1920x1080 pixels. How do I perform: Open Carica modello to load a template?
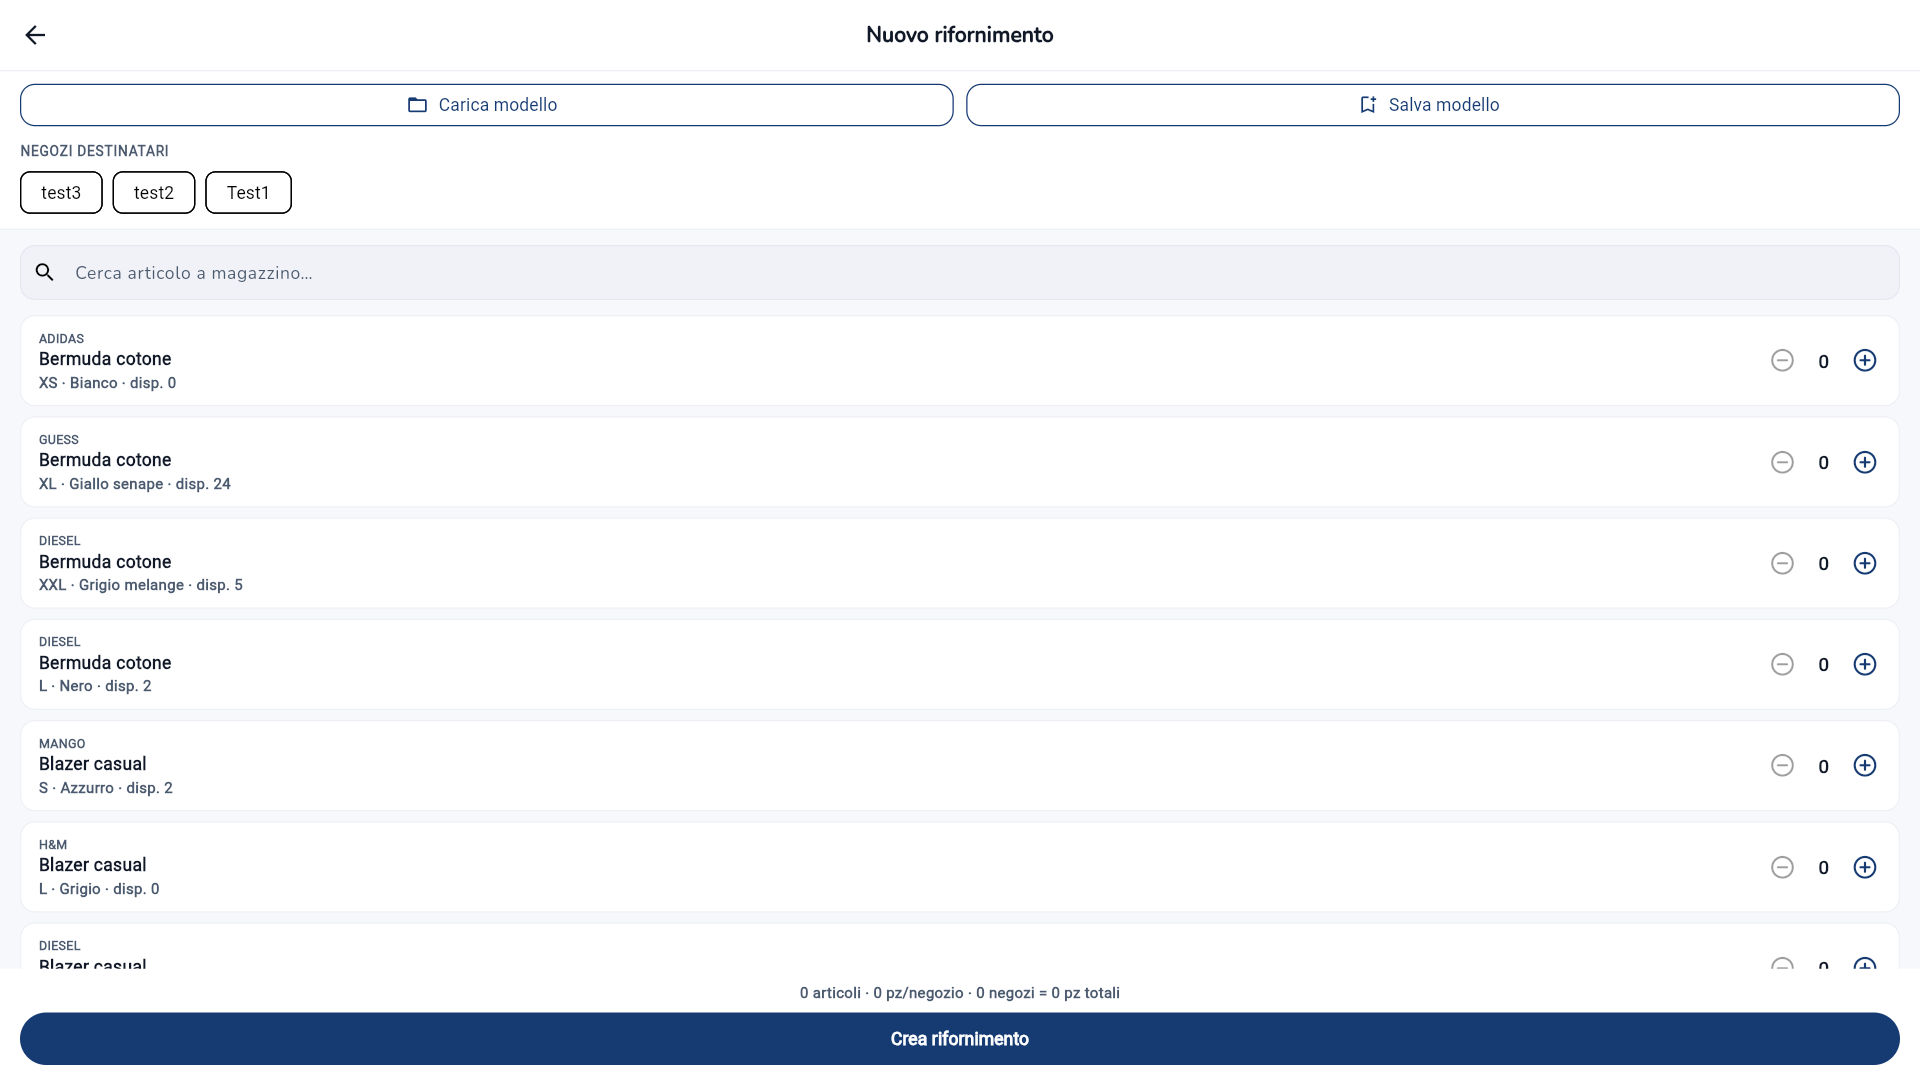click(x=486, y=105)
